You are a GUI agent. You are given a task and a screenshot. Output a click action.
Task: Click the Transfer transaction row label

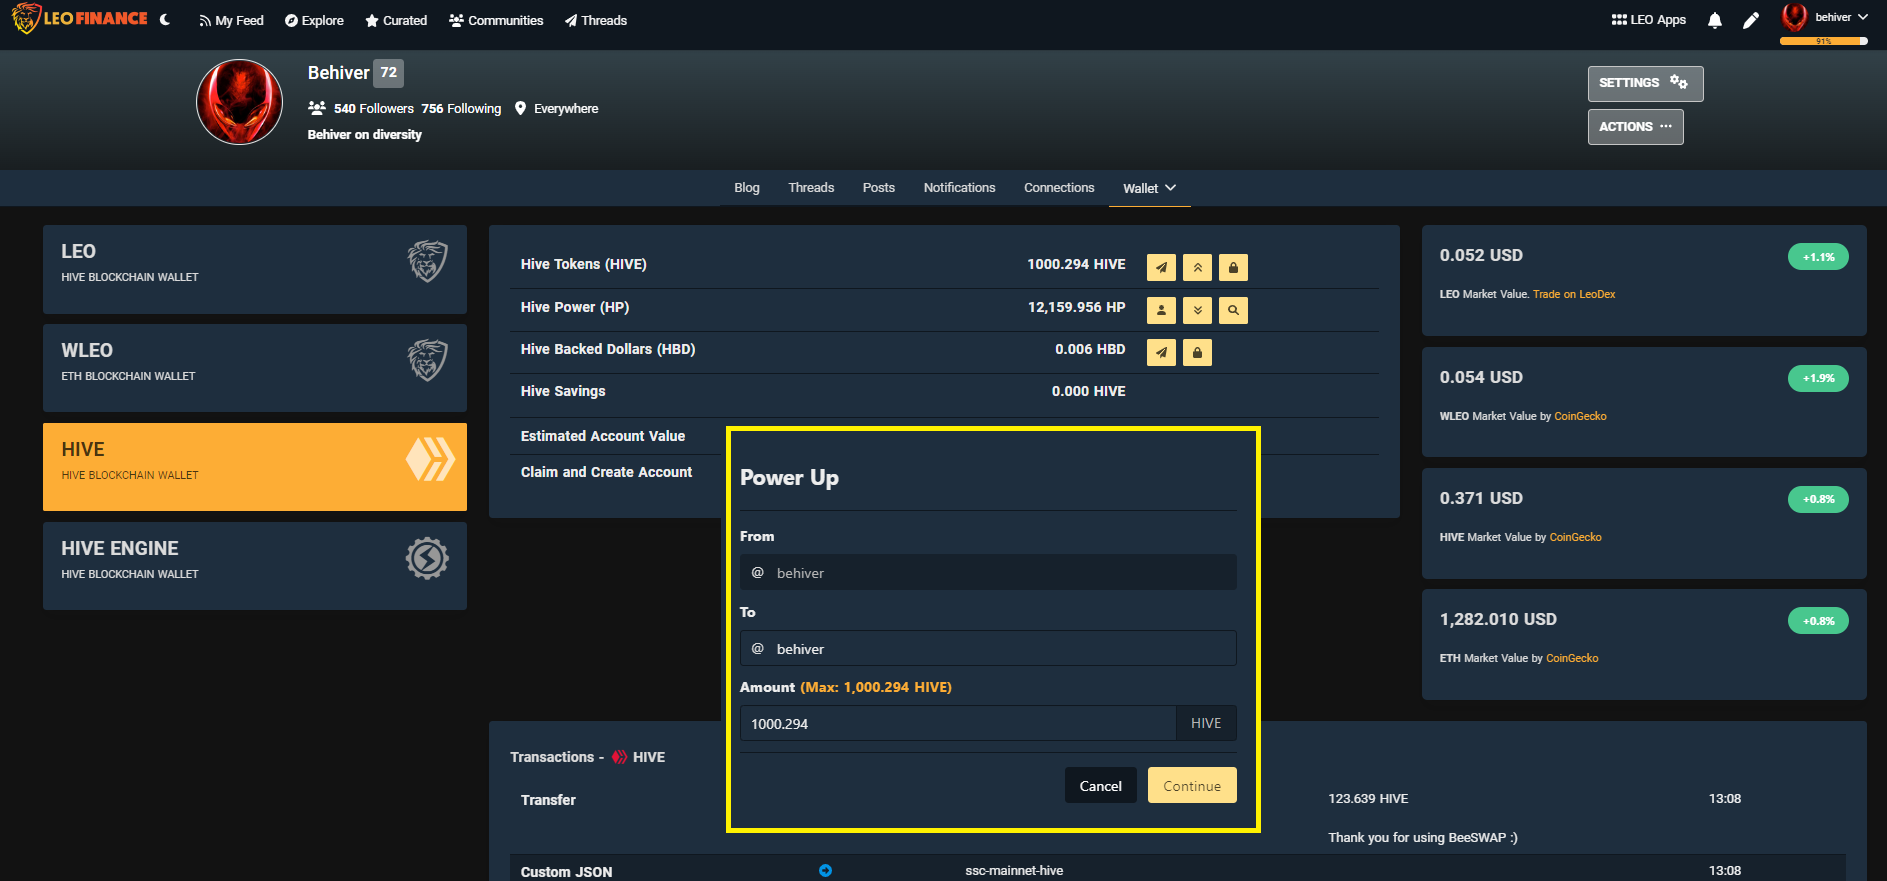pos(548,800)
